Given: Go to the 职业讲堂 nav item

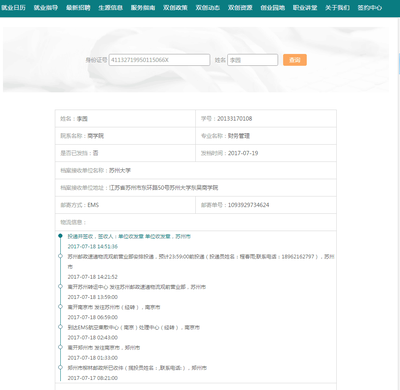Looking at the screenshot, I should point(305,8).
